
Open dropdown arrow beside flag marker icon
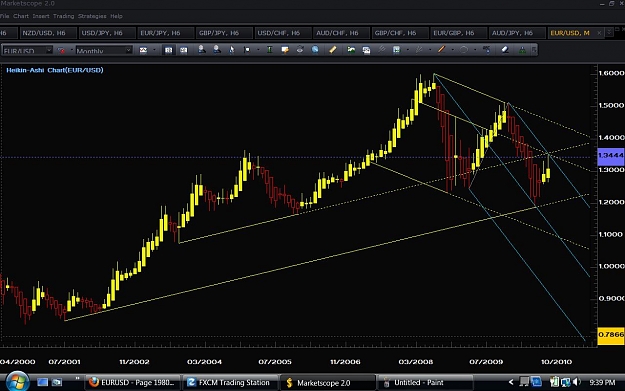[x=258, y=50]
